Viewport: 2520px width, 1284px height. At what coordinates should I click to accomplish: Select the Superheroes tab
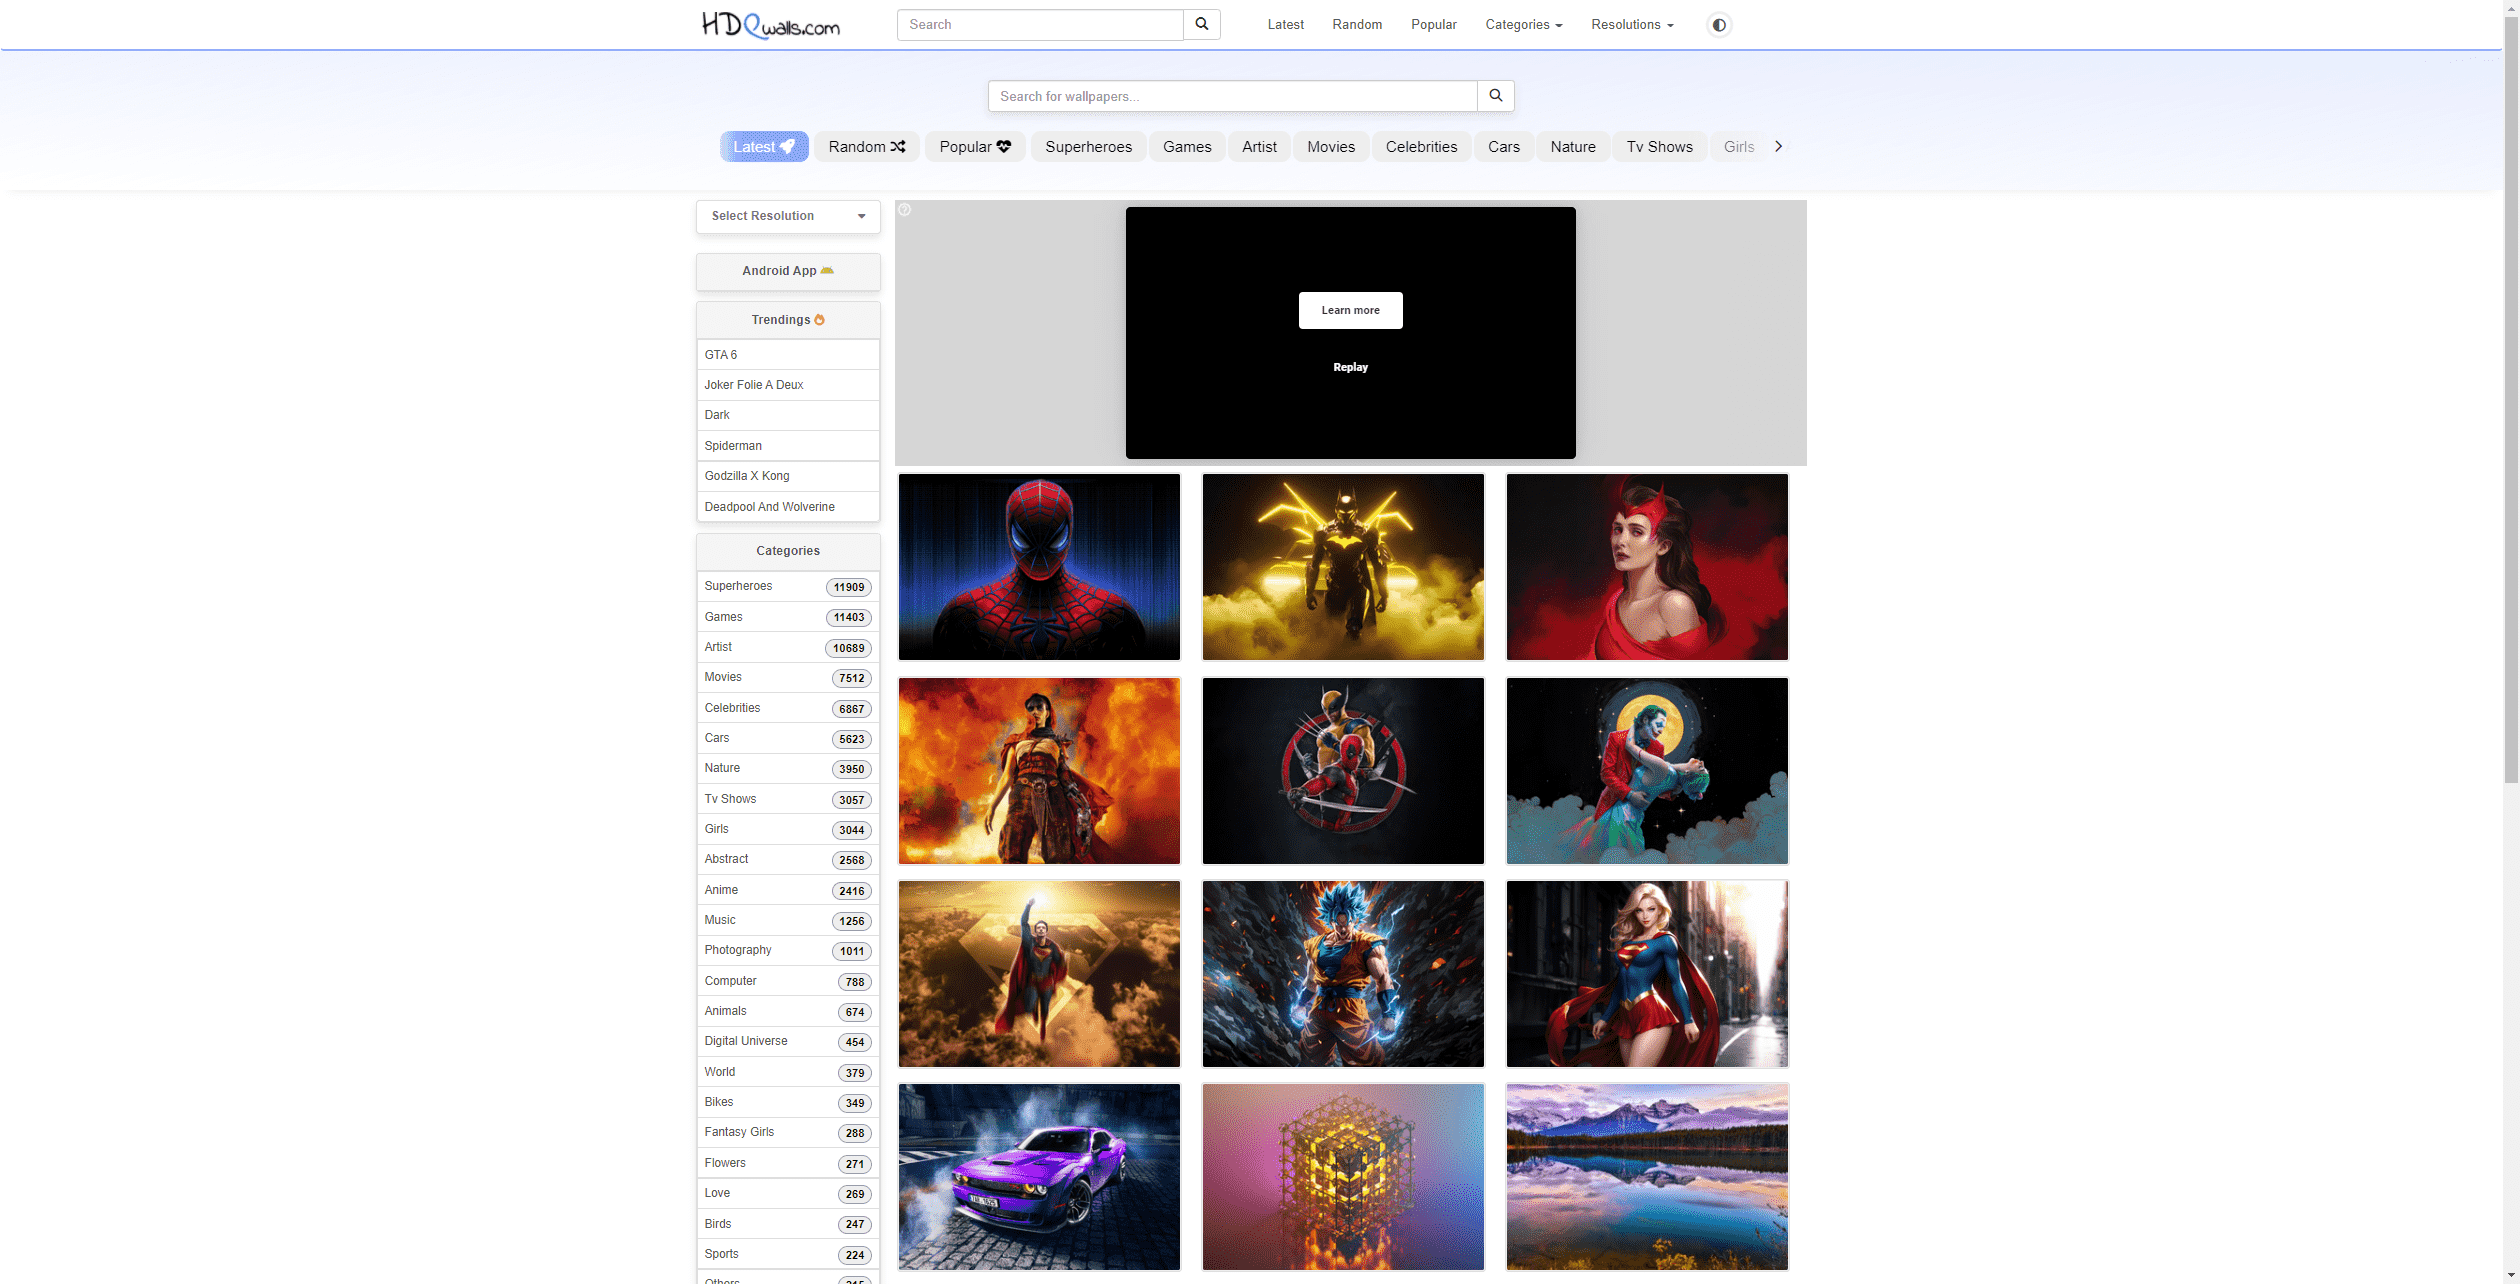tap(1089, 146)
